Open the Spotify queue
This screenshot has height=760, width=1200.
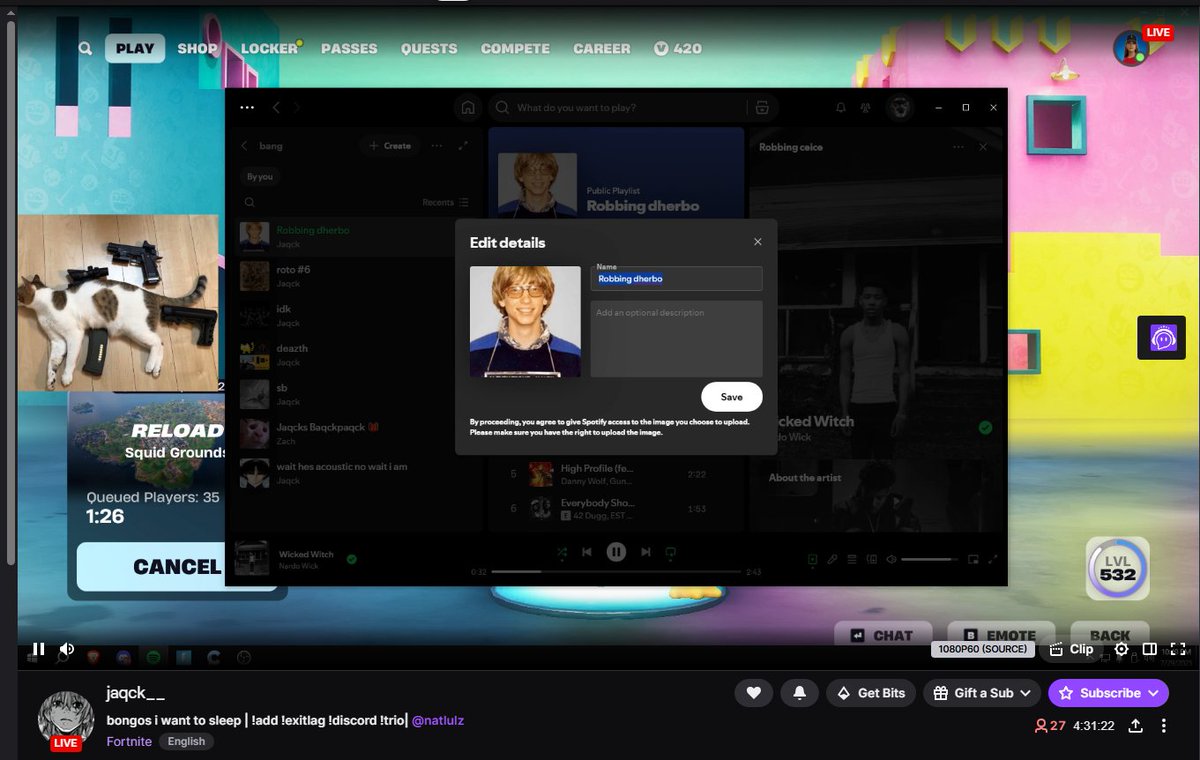(x=852, y=560)
